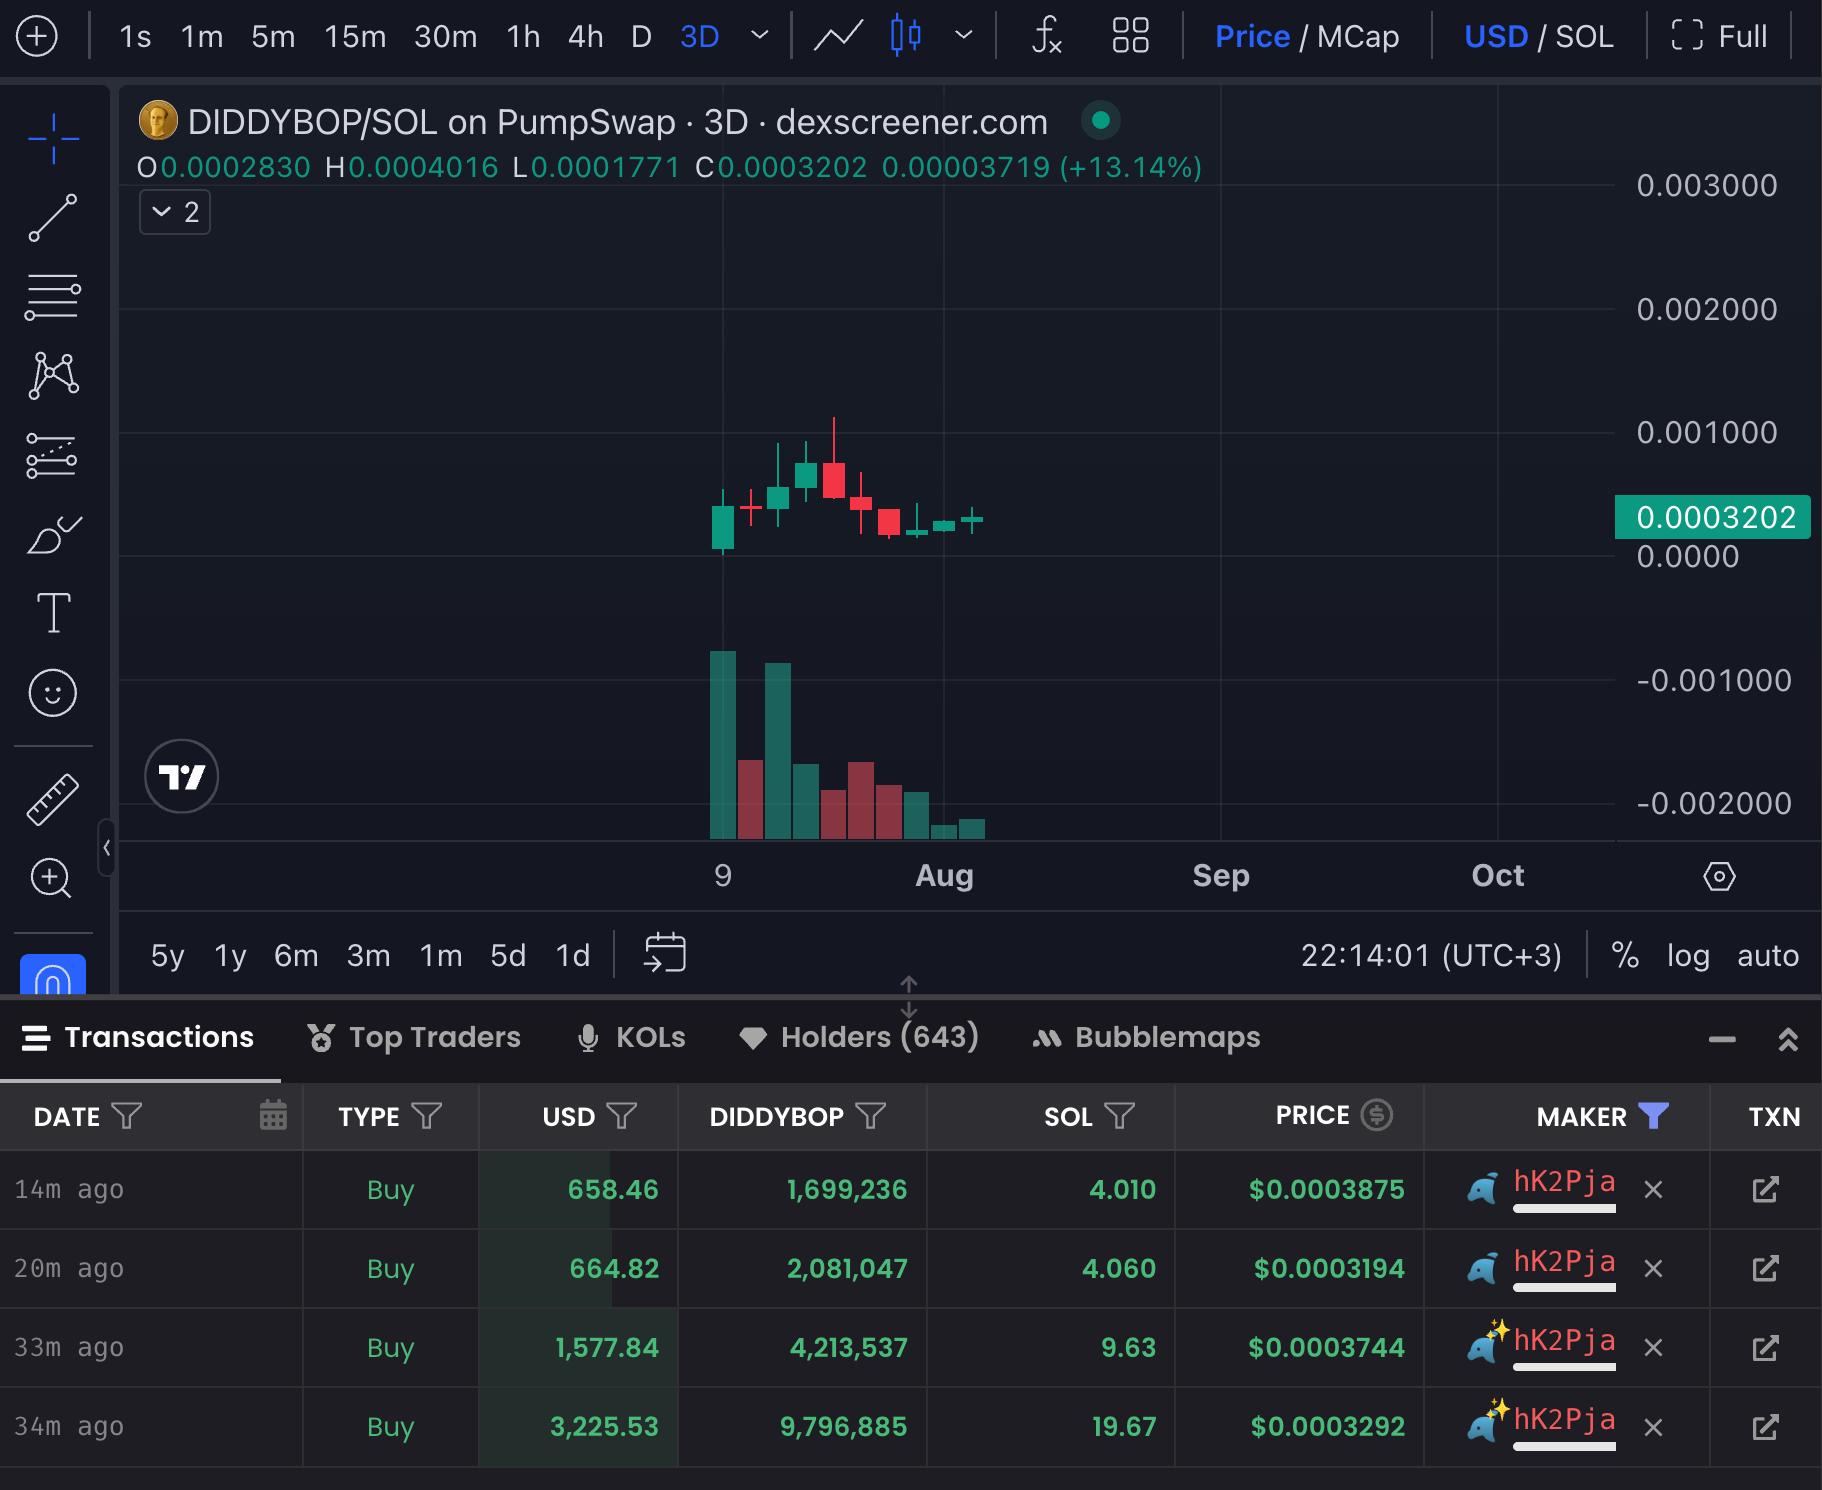Activate the zoom in tool
Screen dimensions: 1822x1490
click(51, 879)
